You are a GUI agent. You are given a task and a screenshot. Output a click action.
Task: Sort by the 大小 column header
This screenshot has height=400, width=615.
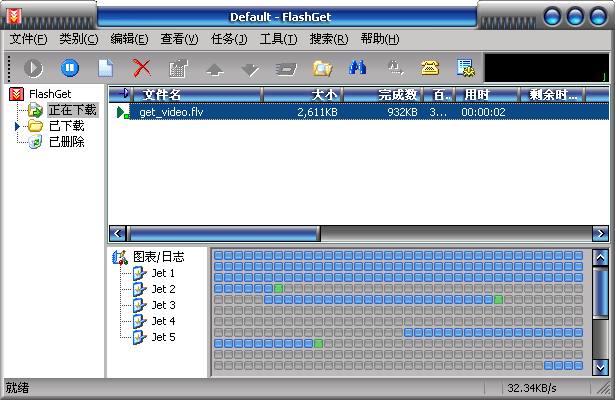click(303, 95)
